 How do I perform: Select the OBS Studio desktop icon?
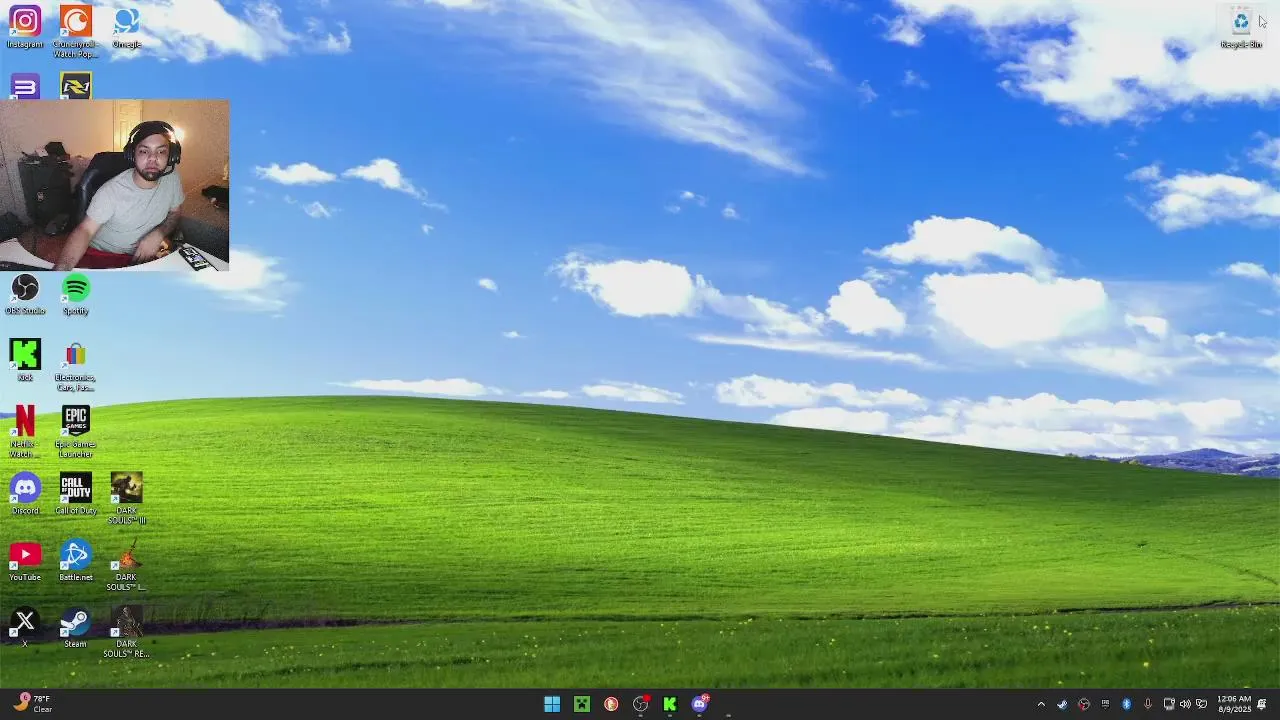point(25,294)
